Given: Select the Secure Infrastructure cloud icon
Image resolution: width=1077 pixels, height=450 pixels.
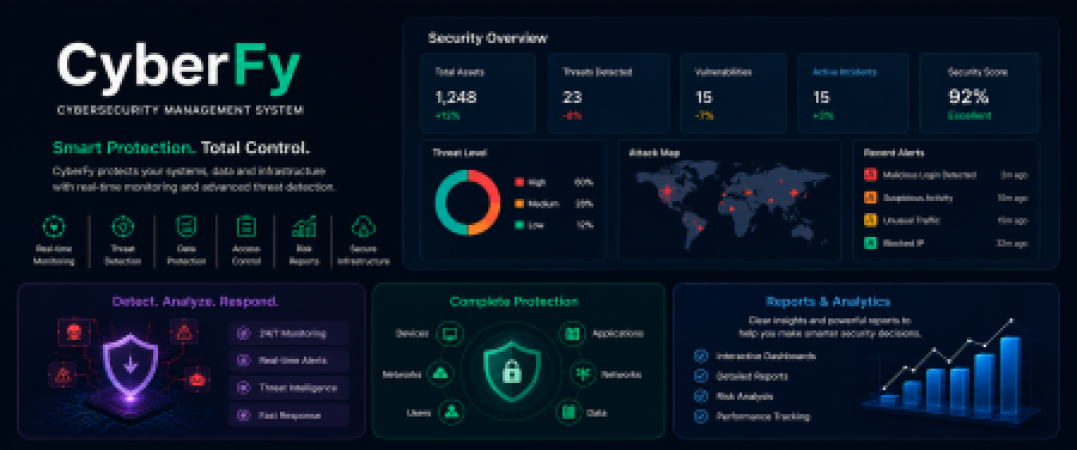Looking at the screenshot, I should pyautogui.click(x=362, y=227).
